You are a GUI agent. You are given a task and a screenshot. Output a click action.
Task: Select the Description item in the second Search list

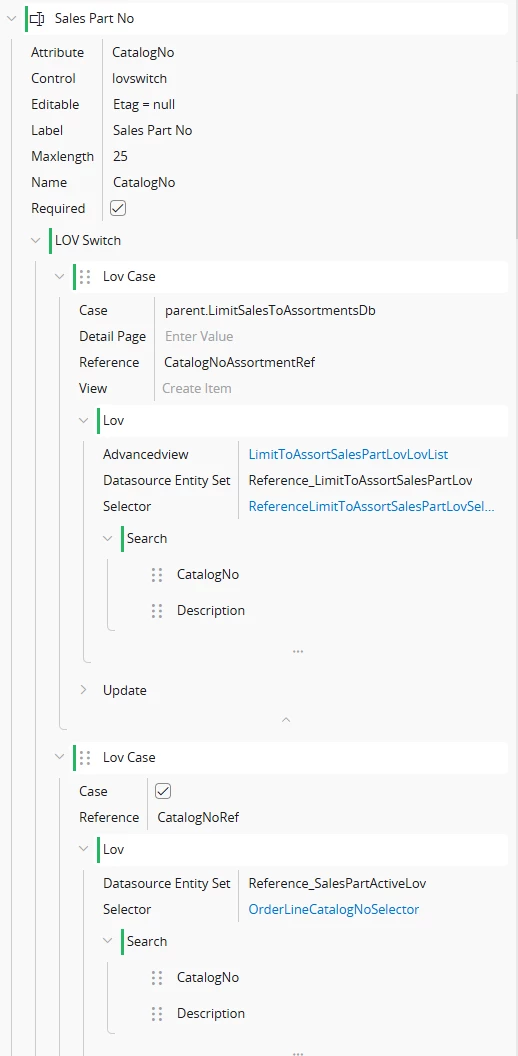pyautogui.click(x=211, y=1014)
